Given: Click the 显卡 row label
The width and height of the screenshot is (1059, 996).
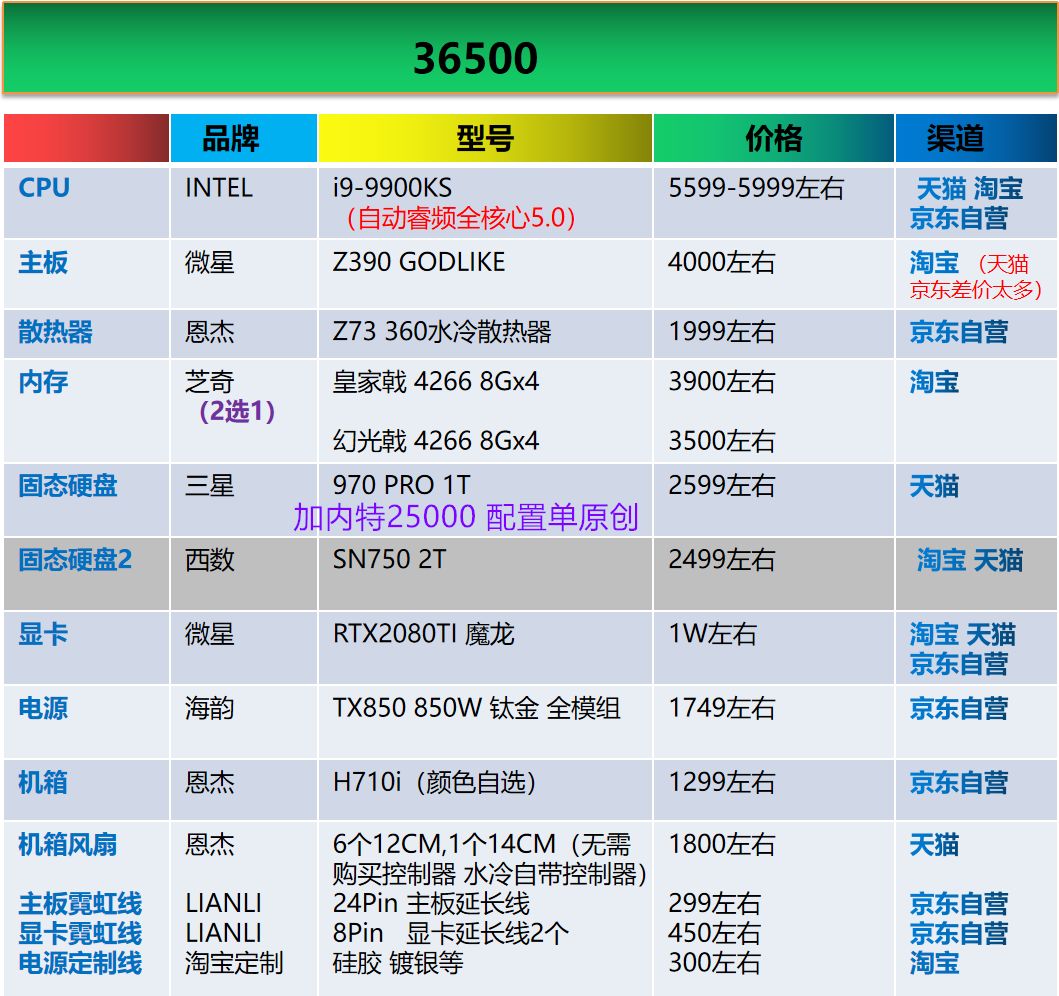Looking at the screenshot, I should pos(43,634).
